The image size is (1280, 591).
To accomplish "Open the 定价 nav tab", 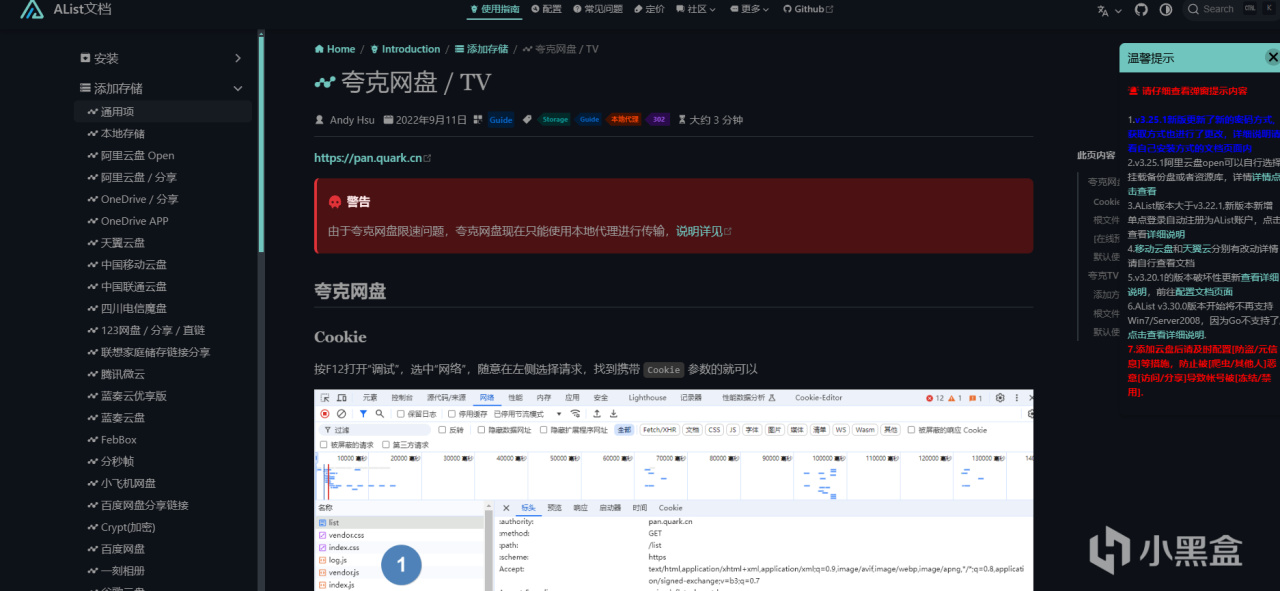I will coord(649,9).
